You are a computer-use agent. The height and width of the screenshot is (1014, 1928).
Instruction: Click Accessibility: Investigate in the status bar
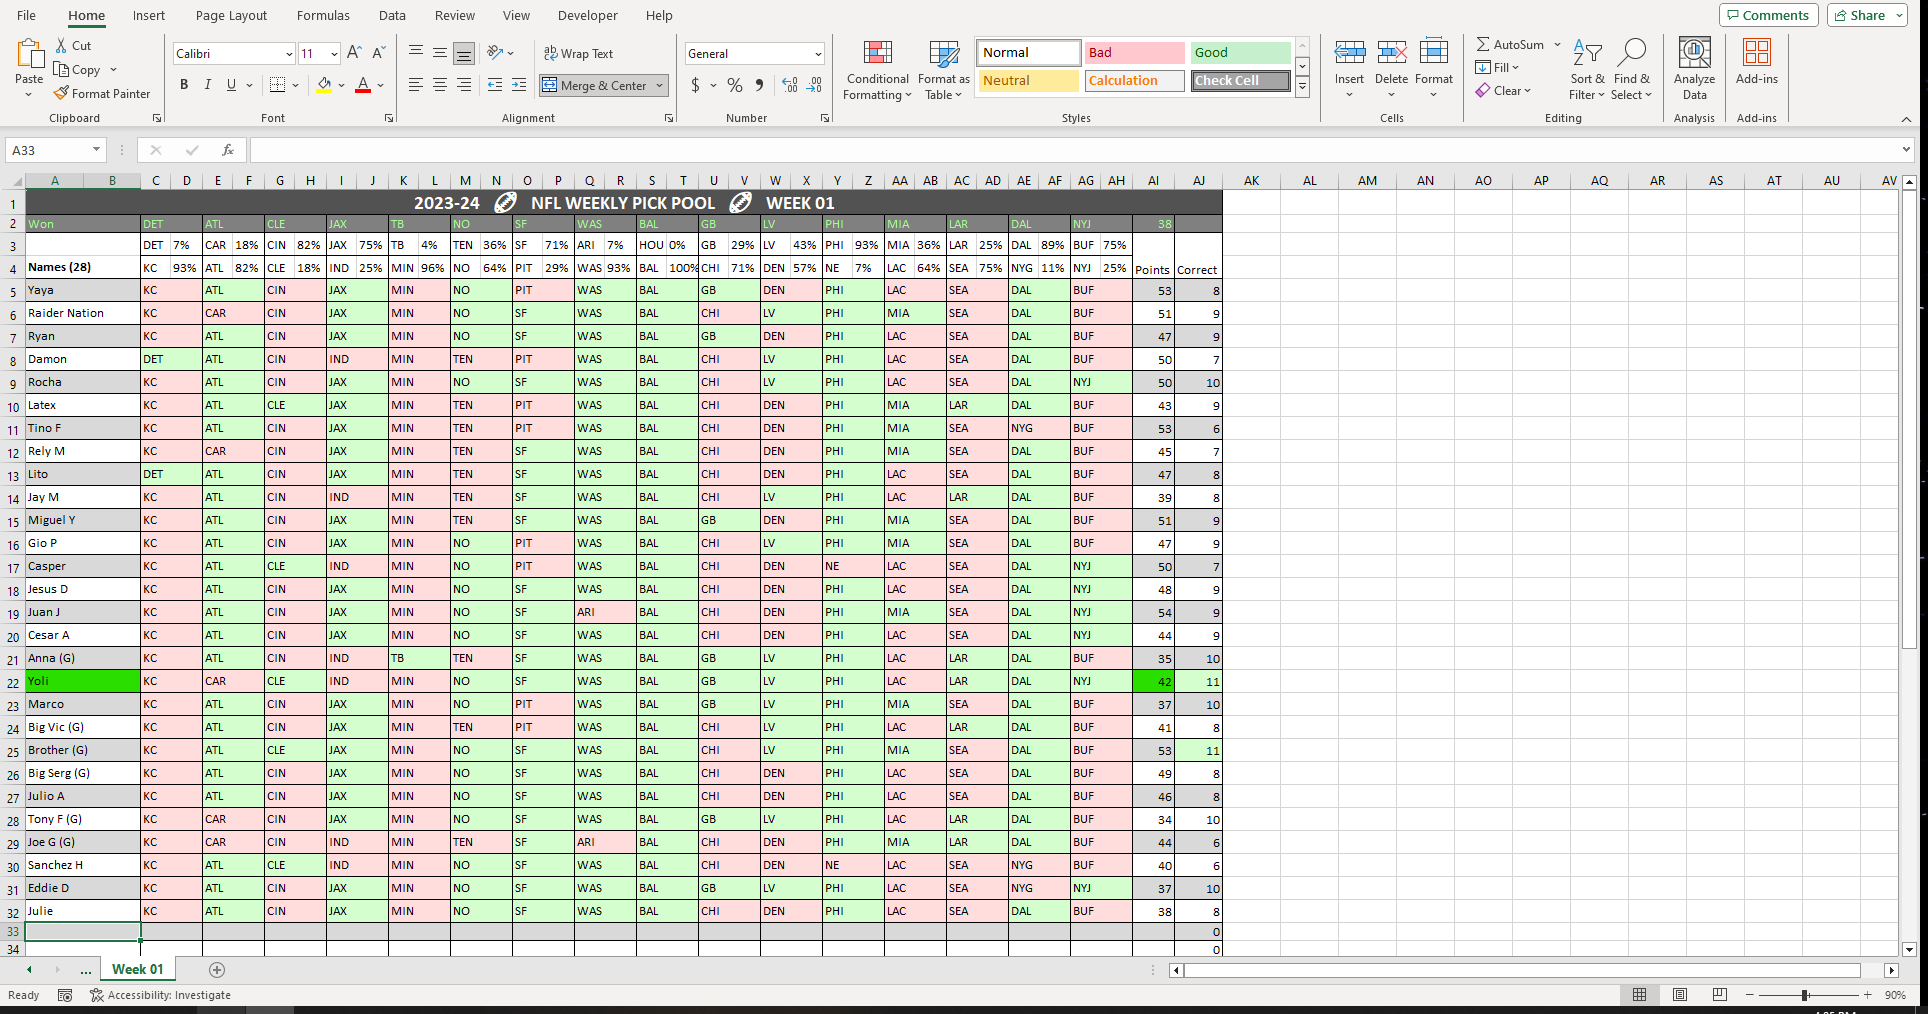160,995
